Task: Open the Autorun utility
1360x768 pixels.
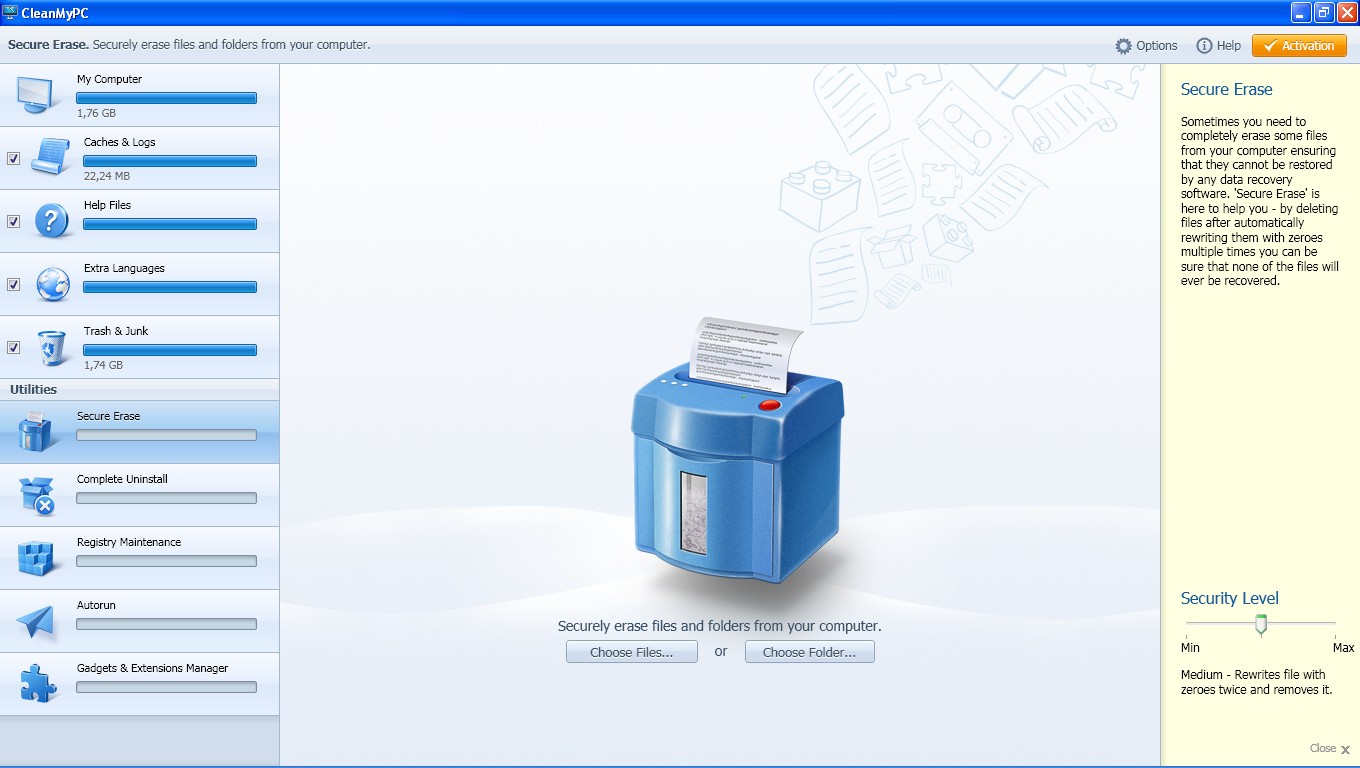Action: pyautogui.click(x=139, y=621)
